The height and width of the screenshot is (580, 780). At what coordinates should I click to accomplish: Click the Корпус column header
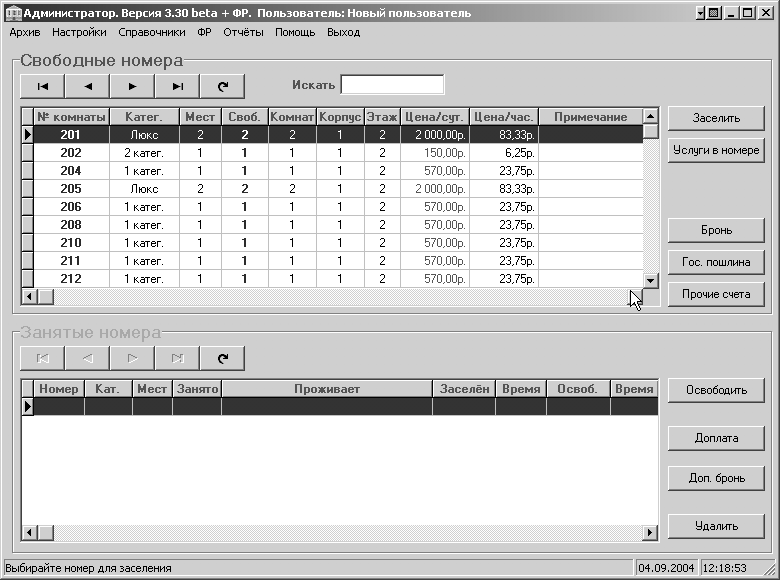pos(340,117)
